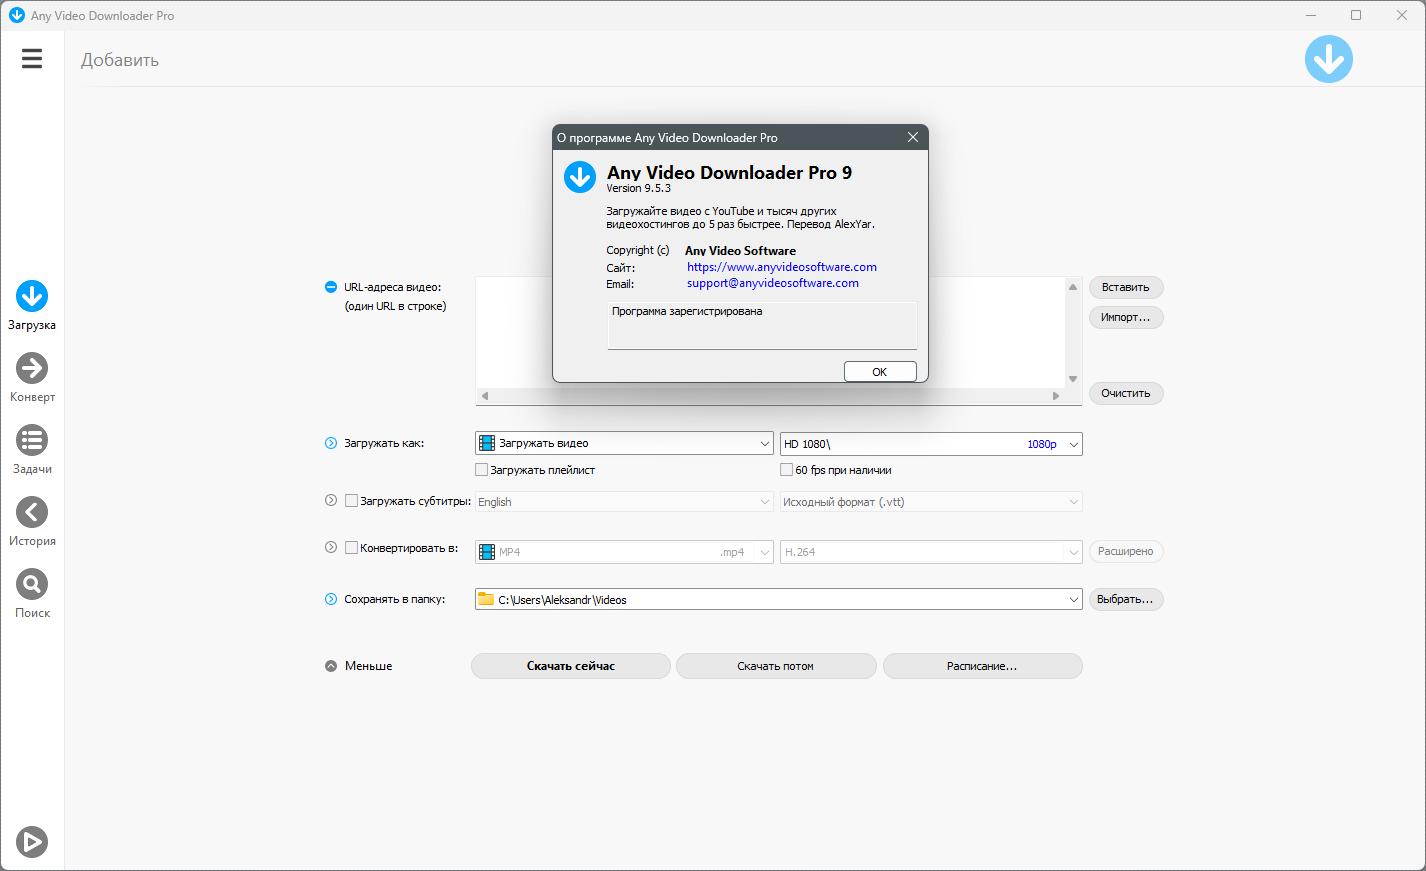Click Скачать потом button
This screenshot has height=871, width=1426.
click(x=776, y=666)
